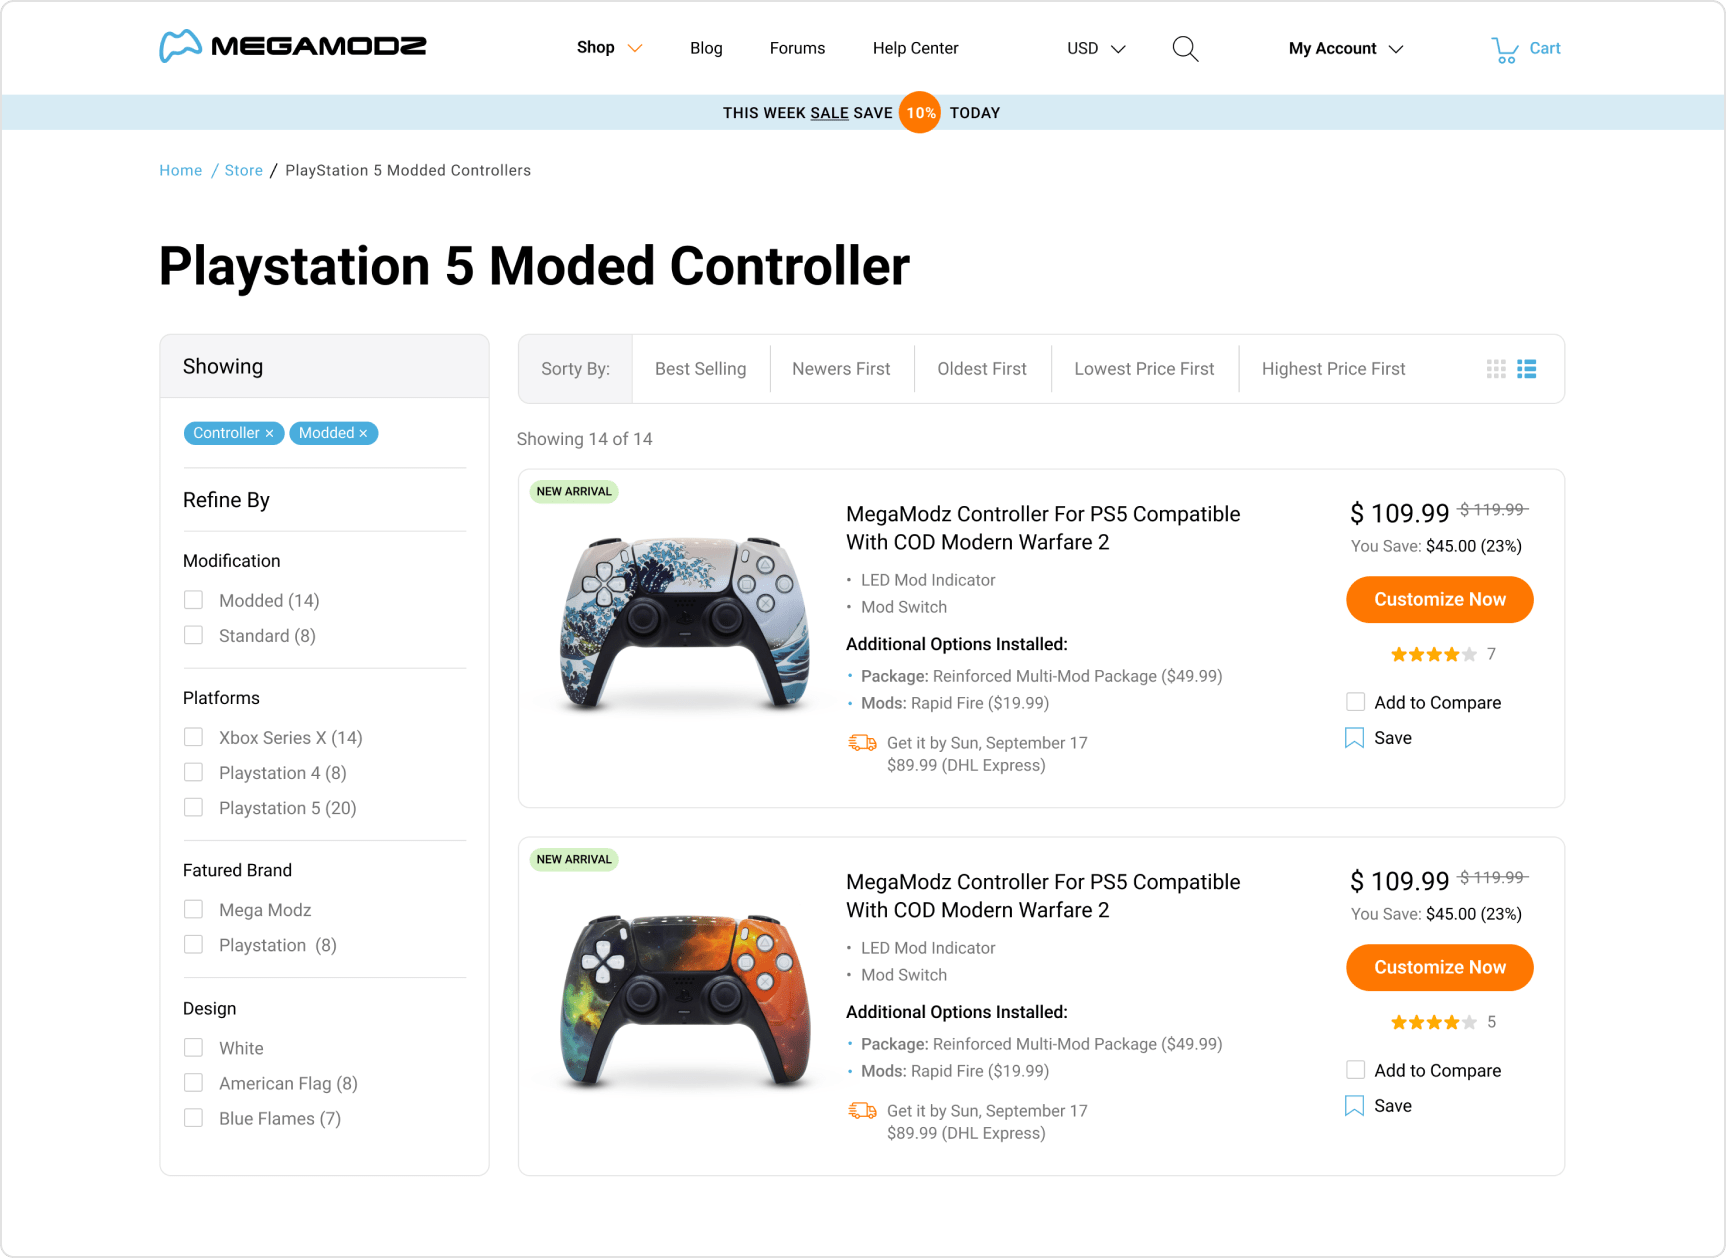
Task: Click the Save bookmark icon on the first product
Action: [1354, 738]
